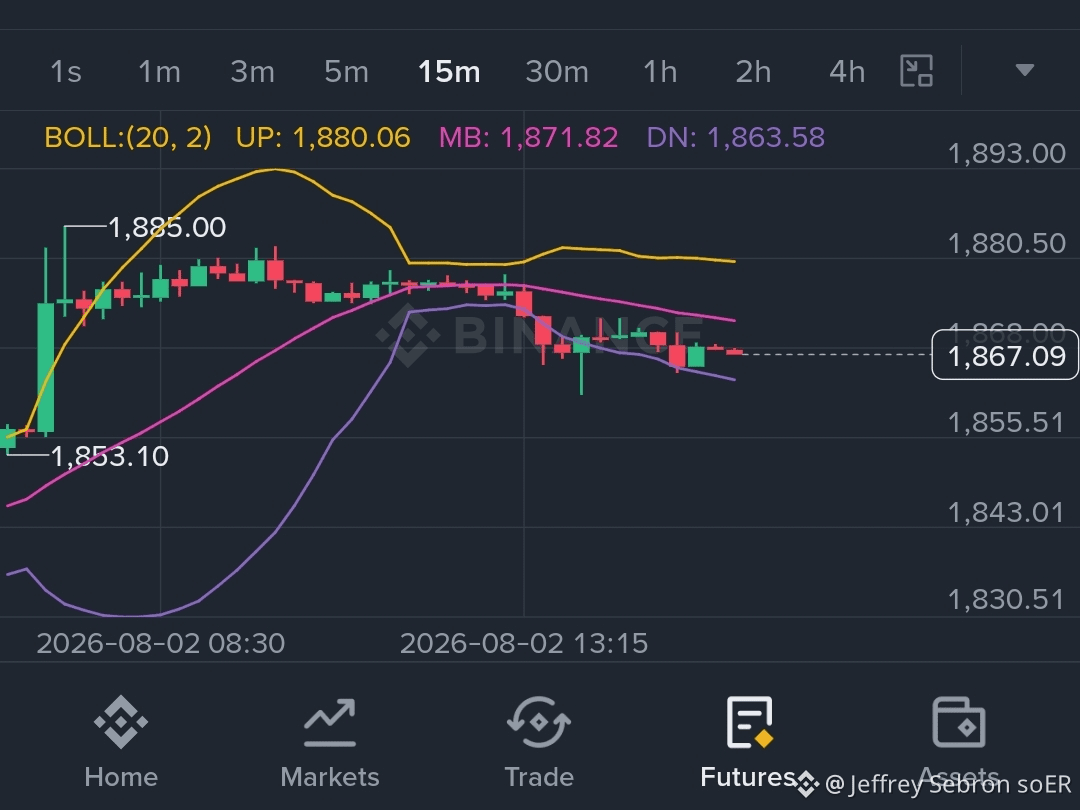Tap the 1,885.00 high price marker
The height and width of the screenshot is (810, 1080).
click(167, 227)
